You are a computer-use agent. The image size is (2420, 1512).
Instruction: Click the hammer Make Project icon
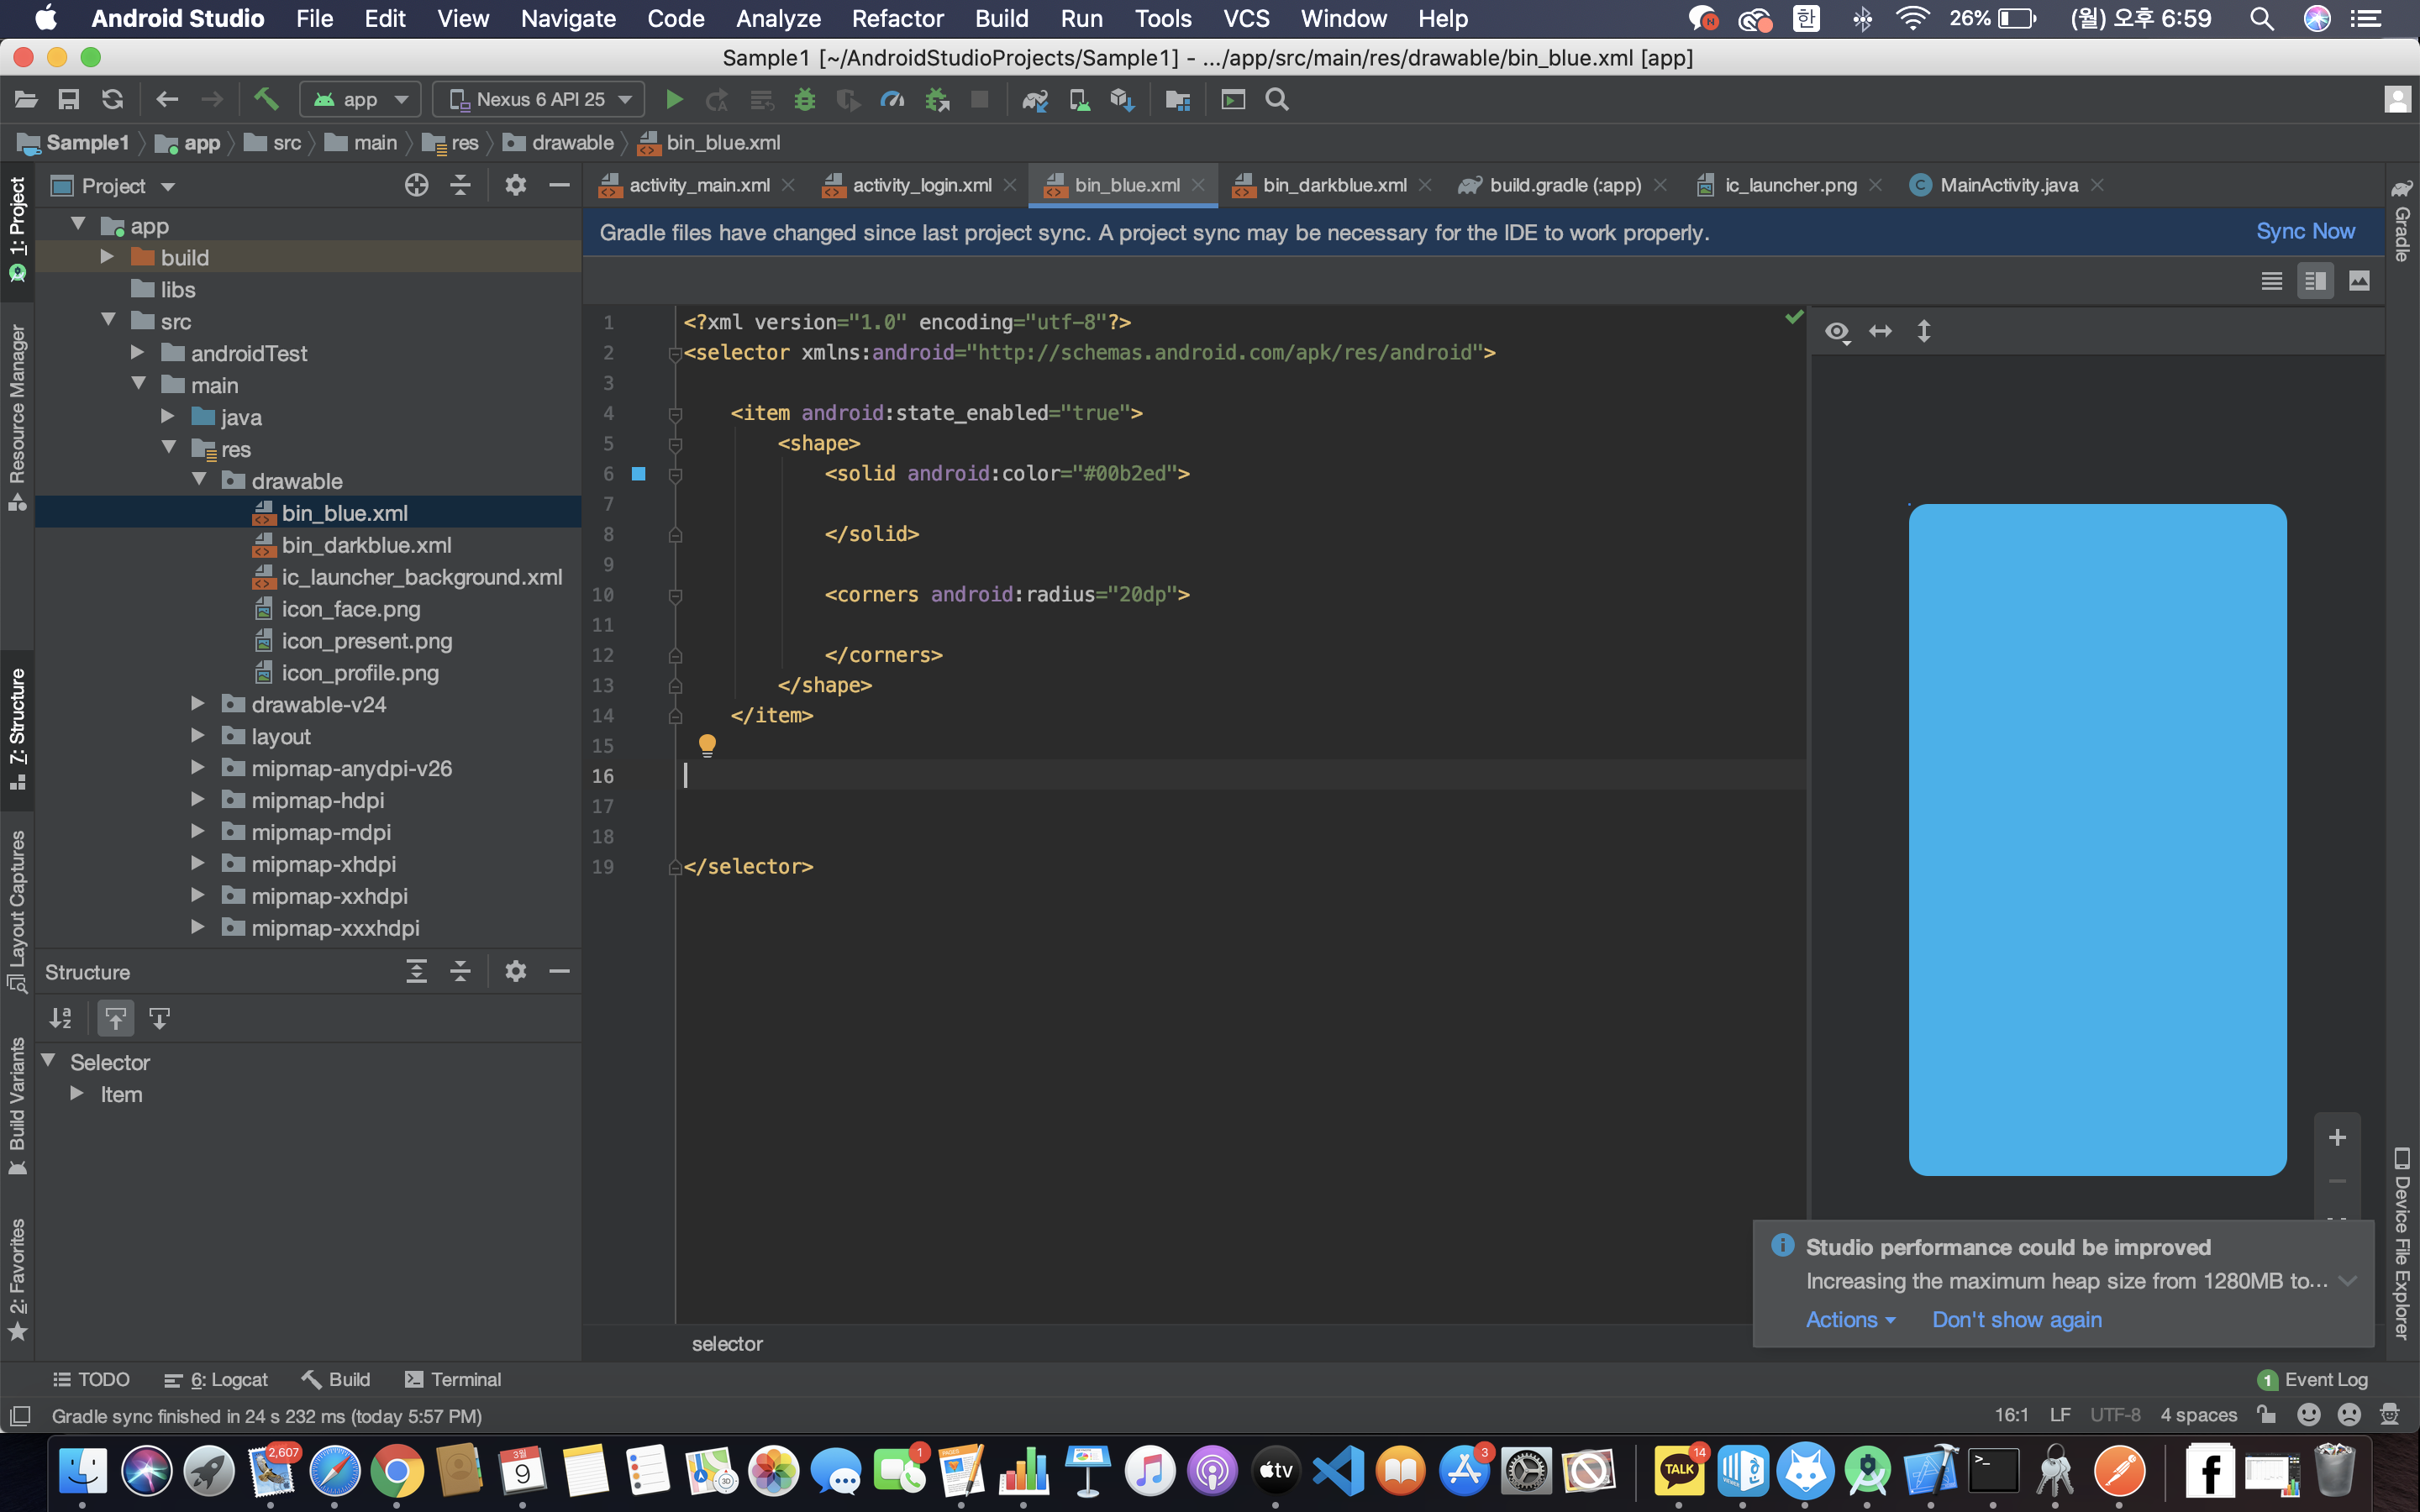tap(265, 99)
